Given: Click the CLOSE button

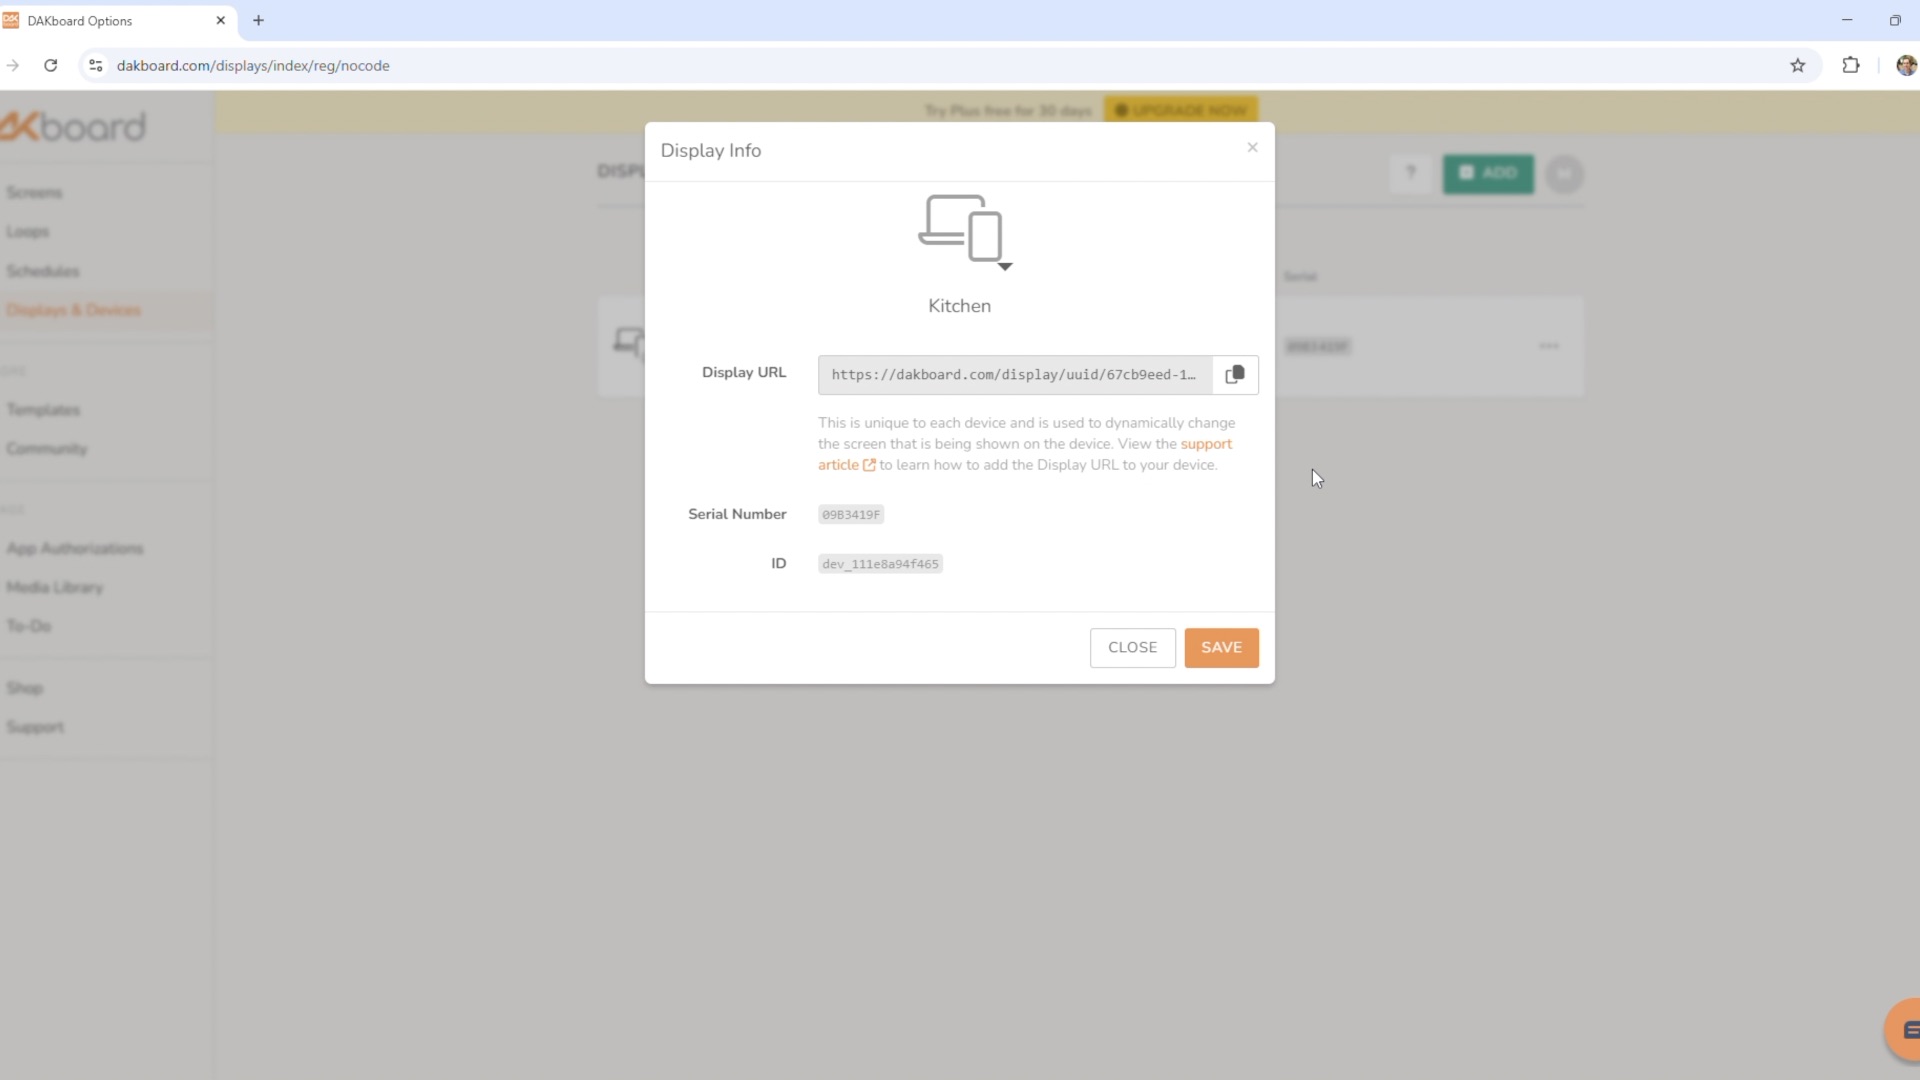Looking at the screenshot, I should 1132,648.
